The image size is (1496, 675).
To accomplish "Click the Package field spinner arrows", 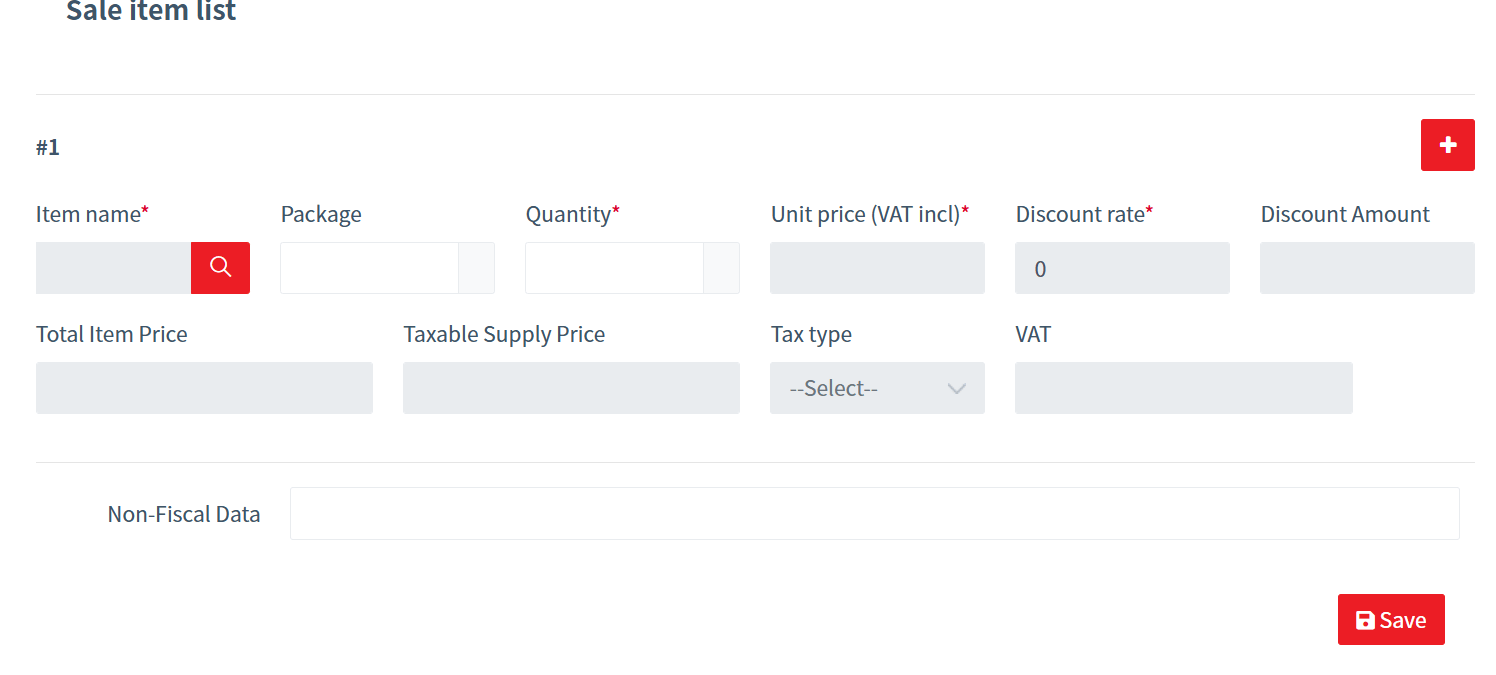I will tap(478, 268).
